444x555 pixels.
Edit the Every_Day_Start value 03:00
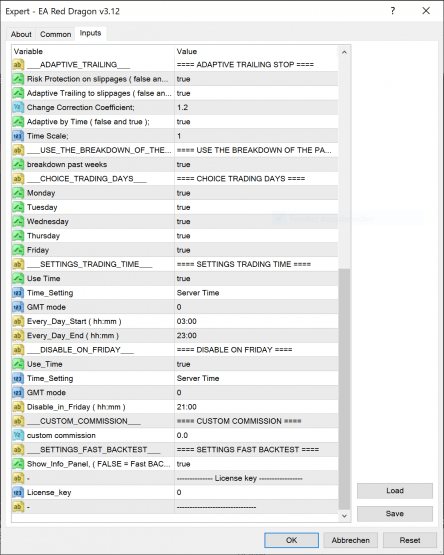(x=256, y=321)
